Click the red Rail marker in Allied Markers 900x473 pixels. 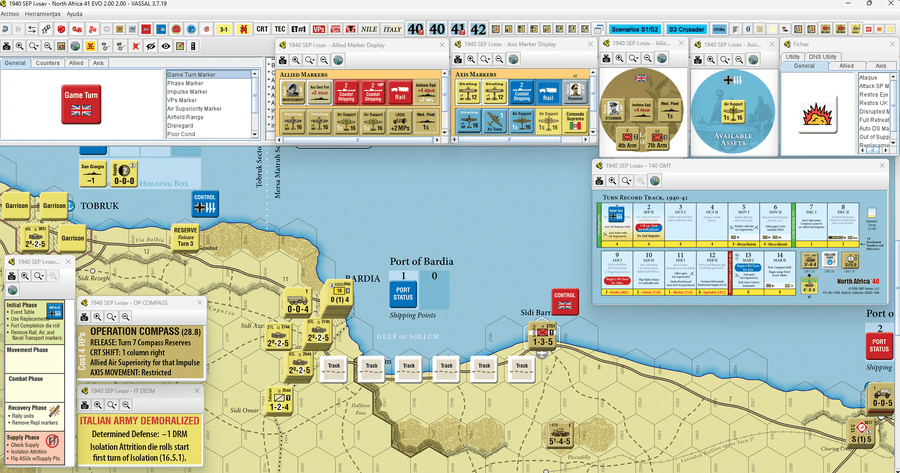(x=400, y=92)
